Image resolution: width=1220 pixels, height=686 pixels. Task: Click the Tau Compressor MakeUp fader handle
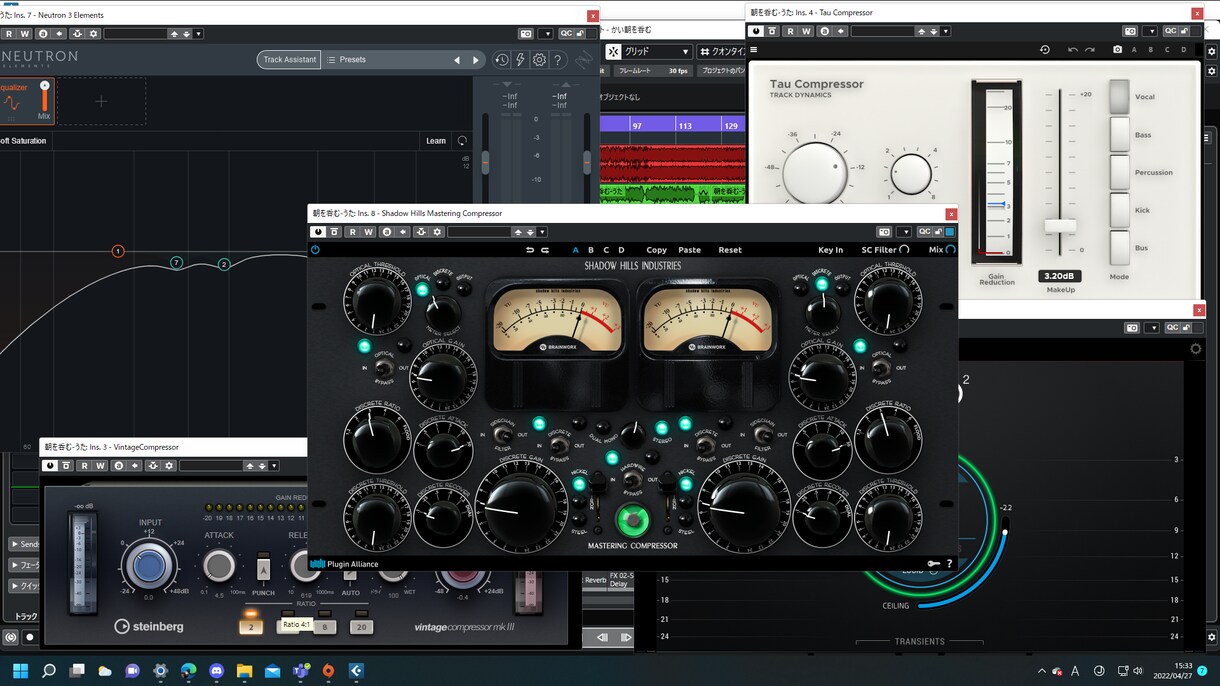tap(1060, 225)
